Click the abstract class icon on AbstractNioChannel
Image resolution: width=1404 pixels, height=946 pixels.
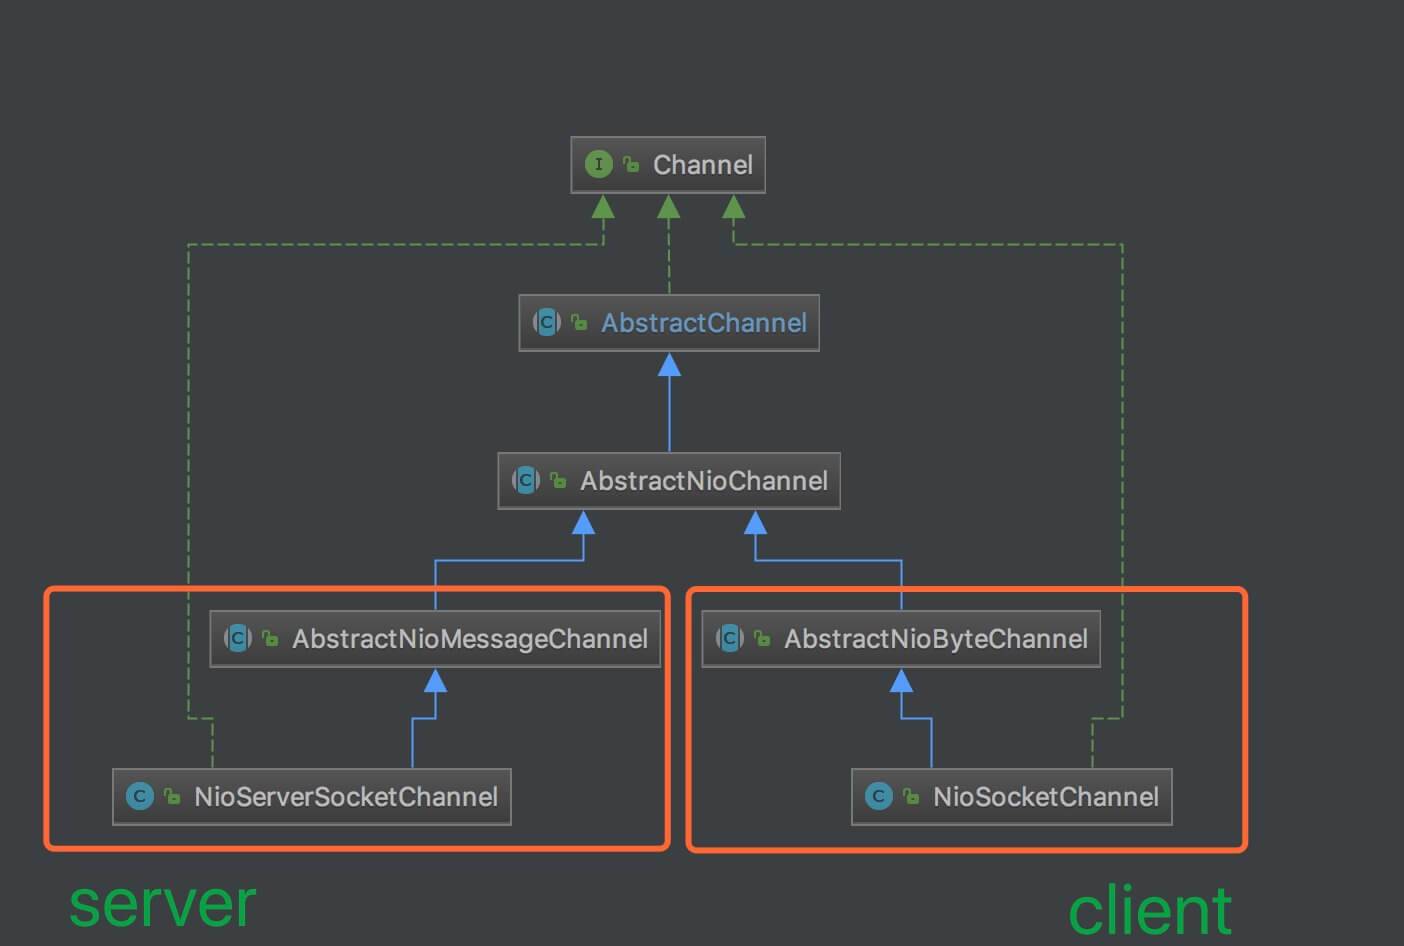pyautogui.click(x=526, y=480)
